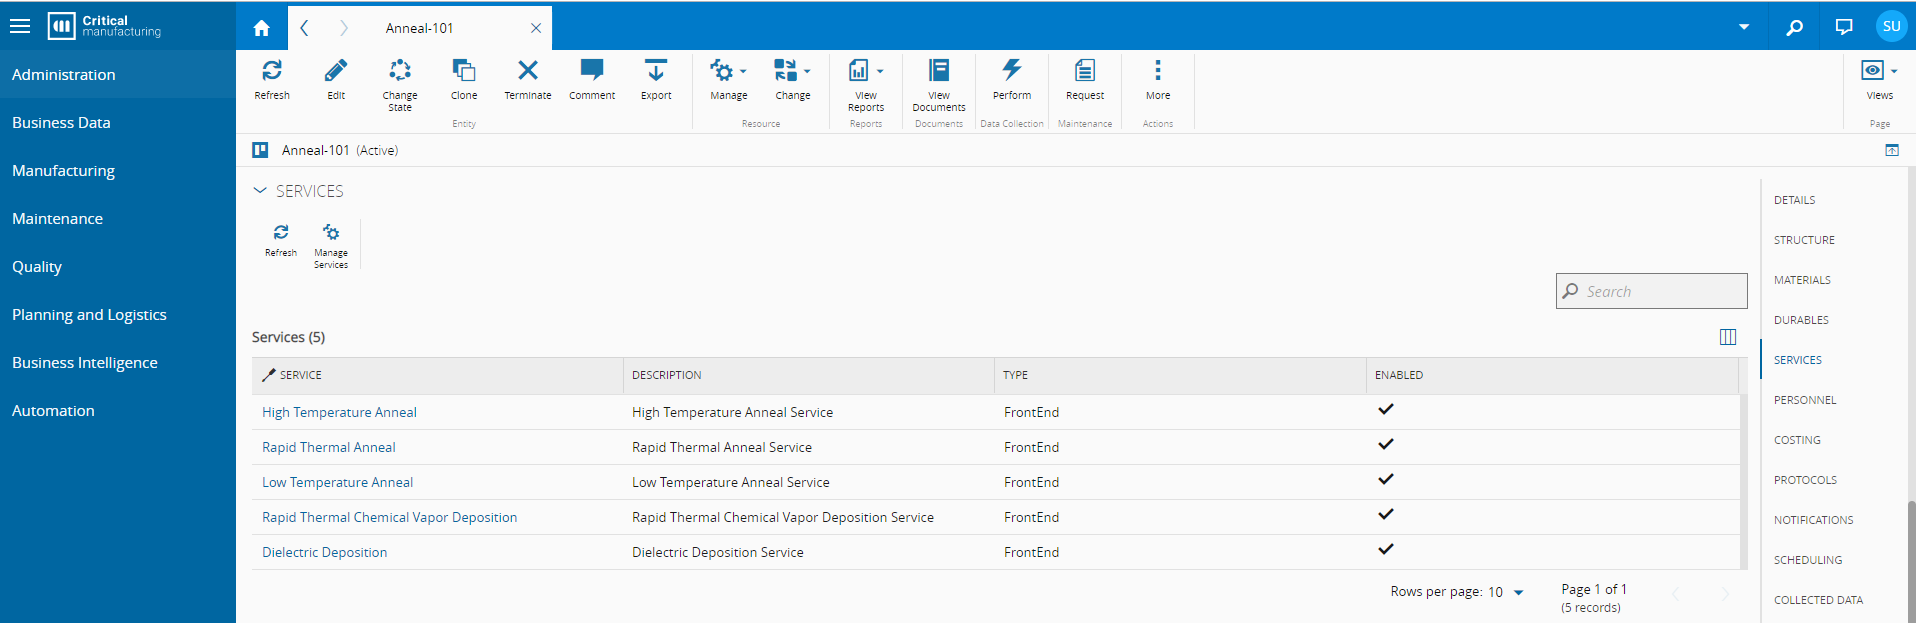
Task: Open Rapid Thermal Chemical Vapor Deposition link
Action: [389, 518]
